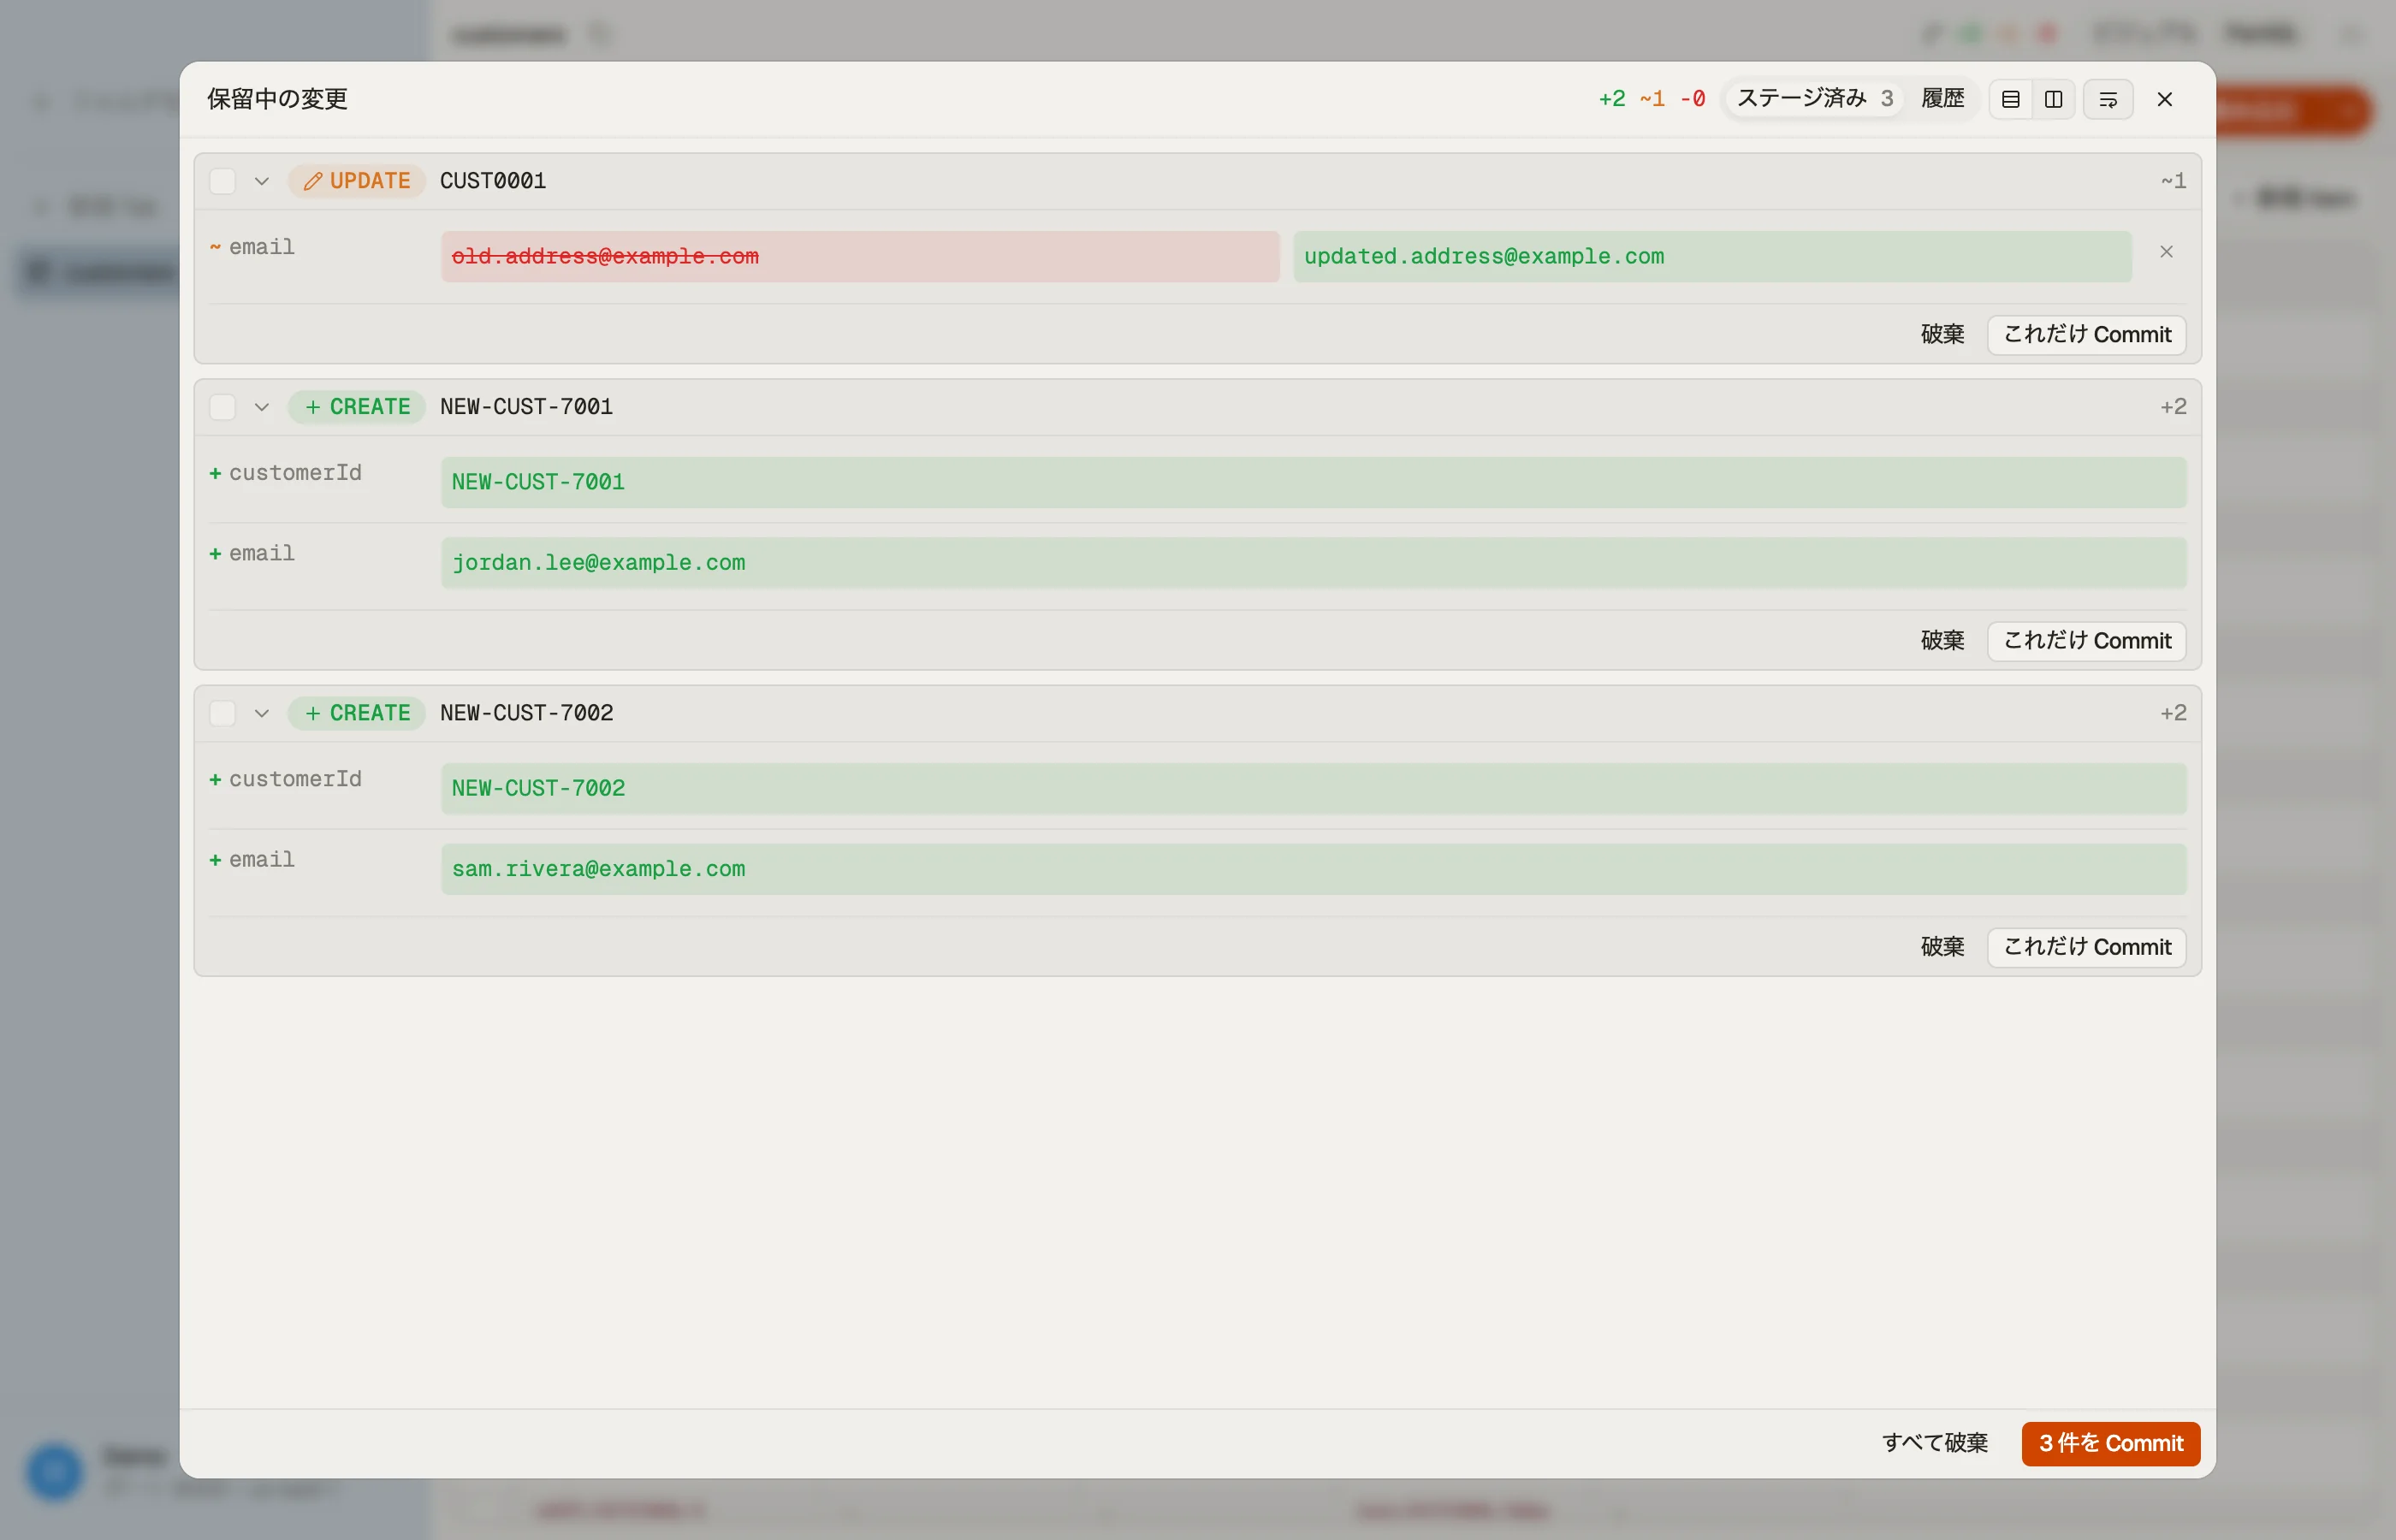Switch to unified diff view icon
2396x1540 pixels.
[x=2010, y=99]
